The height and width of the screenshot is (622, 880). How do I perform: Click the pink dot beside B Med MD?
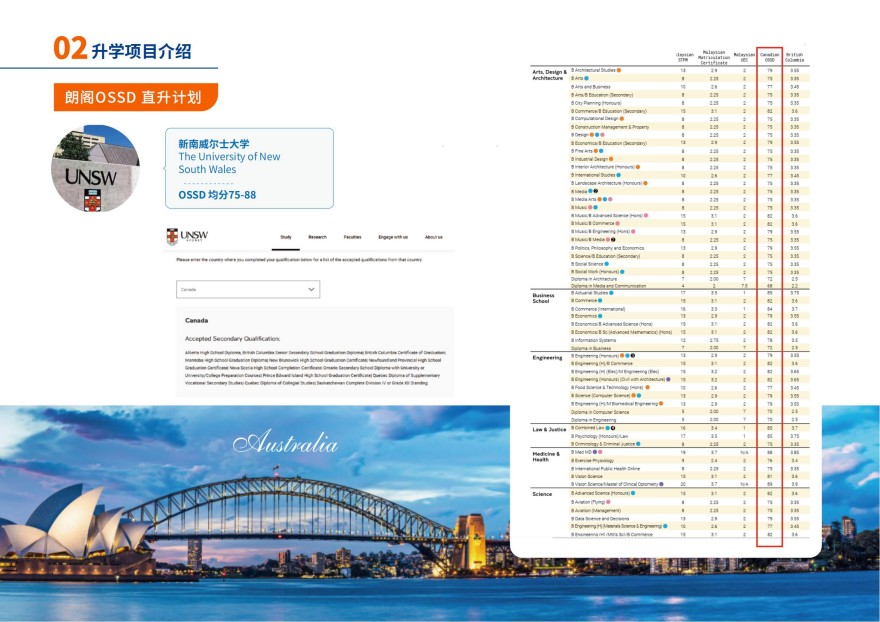600,452
